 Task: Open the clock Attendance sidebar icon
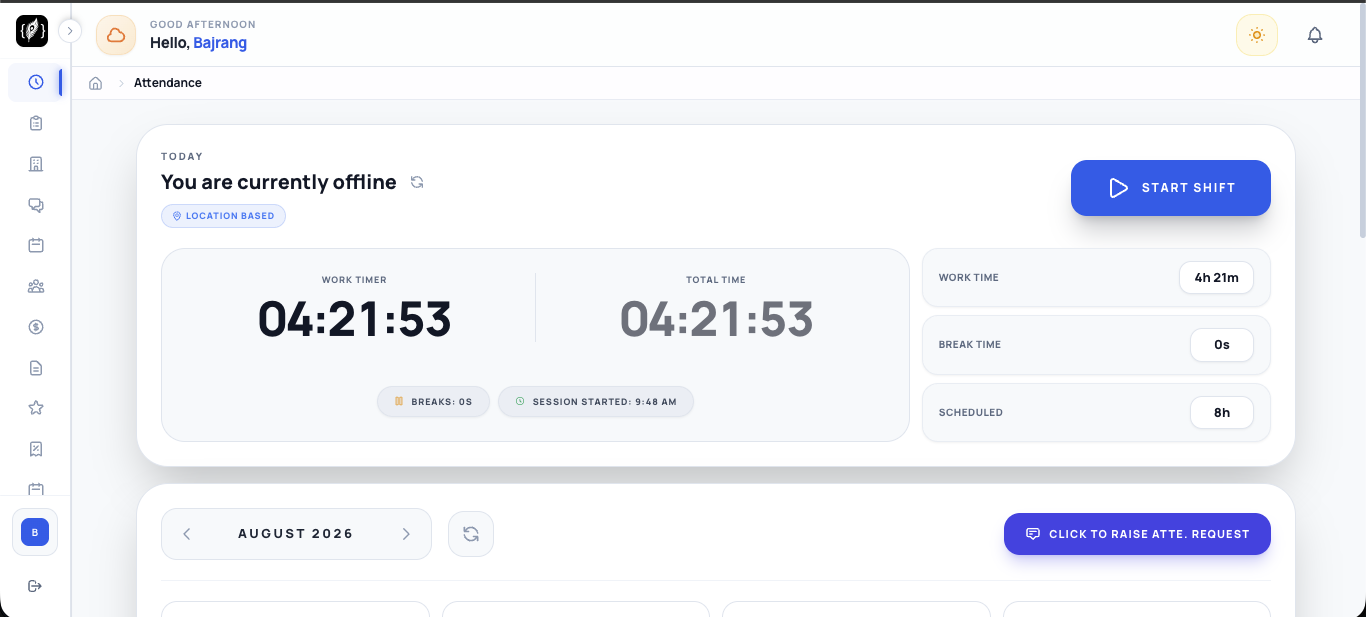tap(36, 82)
